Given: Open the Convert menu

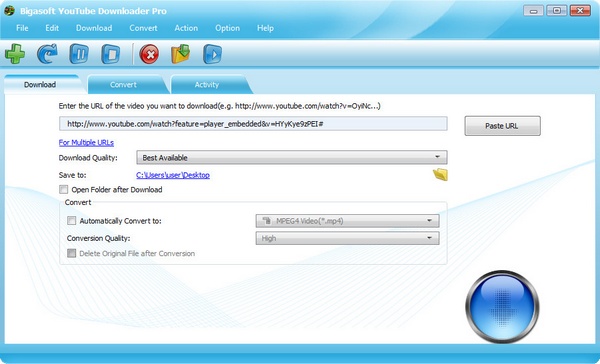Looking at the screenshot, I should click(143, 28).
